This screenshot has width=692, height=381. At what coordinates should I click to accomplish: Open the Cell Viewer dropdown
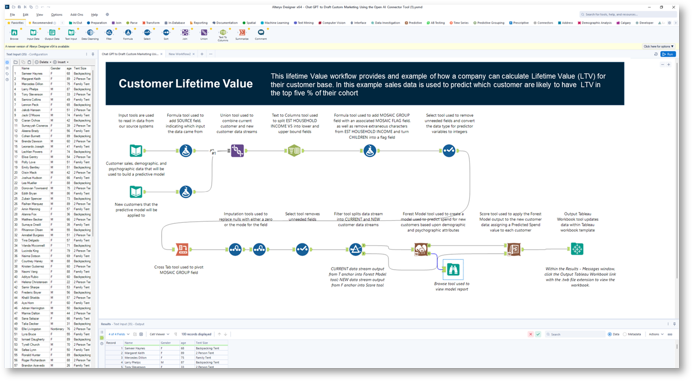pyautogui.click(x=159, y=334)
